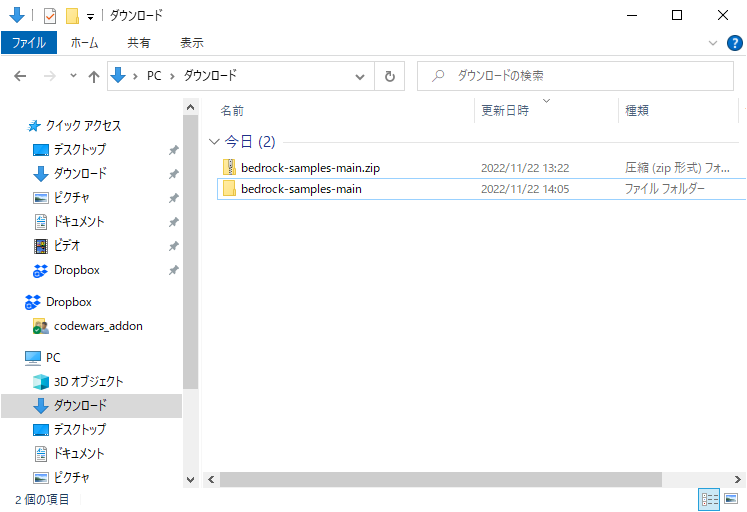
Task: Open ビデオ in navigation pane
Action: tap(67, 246)
